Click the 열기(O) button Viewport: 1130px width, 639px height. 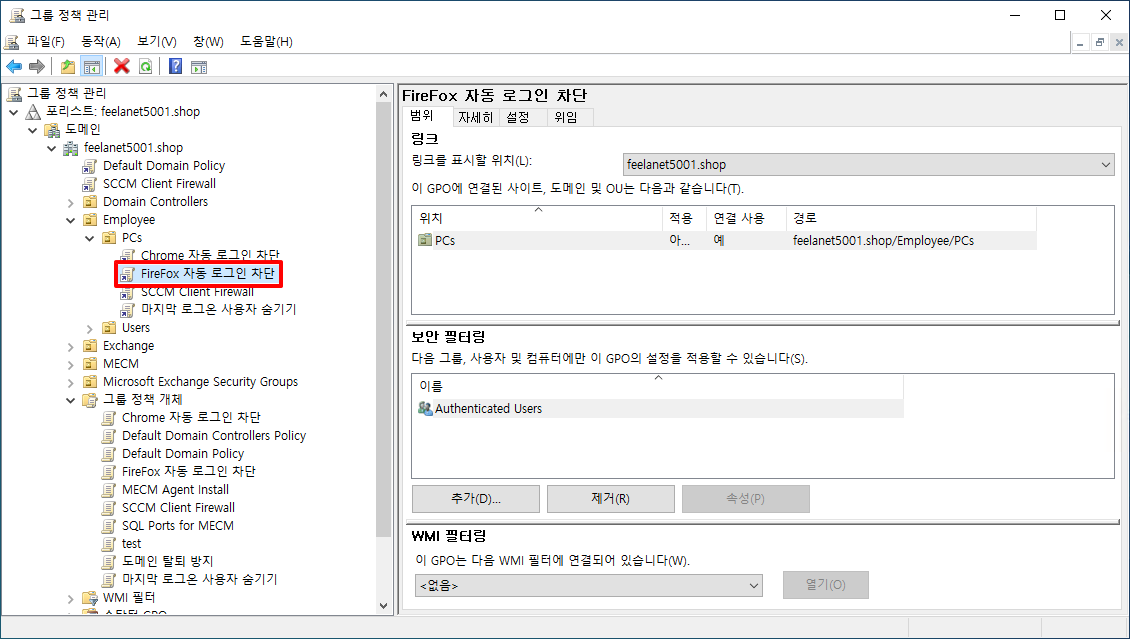(826, 585)
